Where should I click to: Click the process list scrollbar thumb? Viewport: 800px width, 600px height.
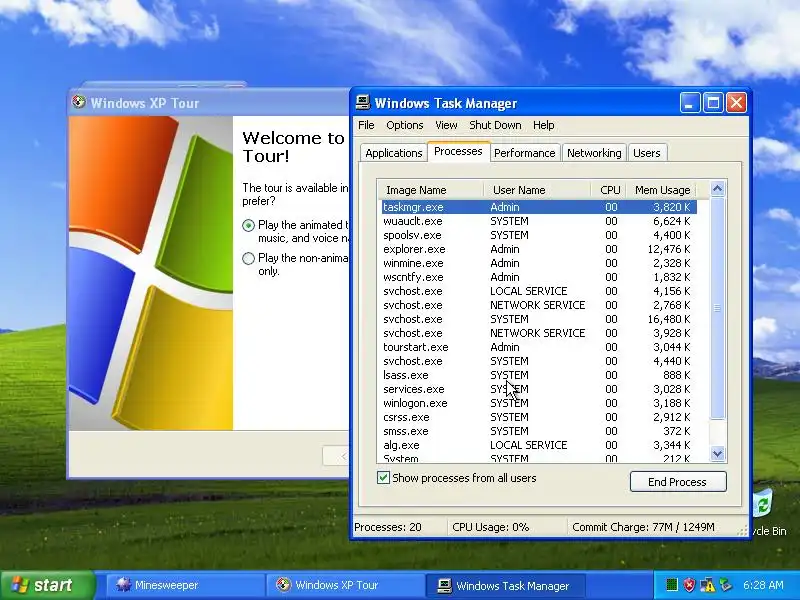point(717,308)
